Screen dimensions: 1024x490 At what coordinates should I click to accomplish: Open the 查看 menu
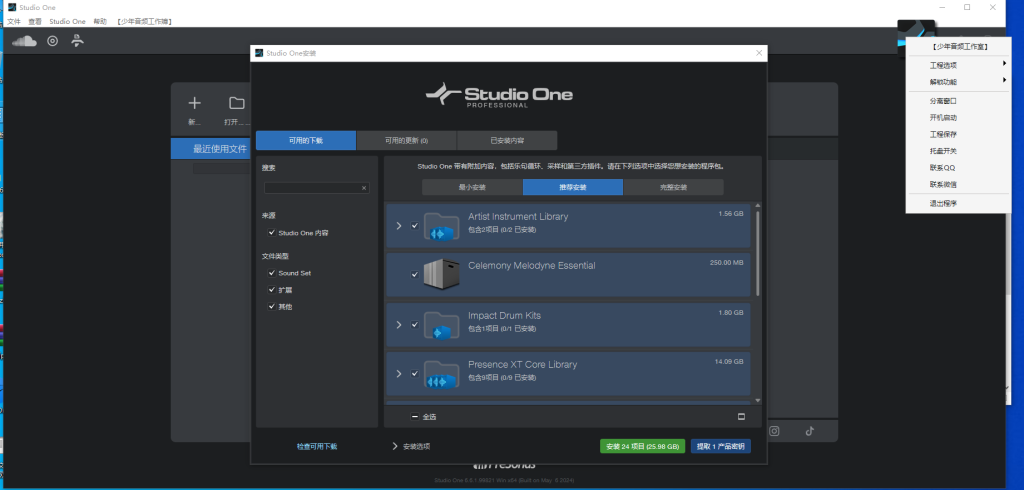coord(35,22)
